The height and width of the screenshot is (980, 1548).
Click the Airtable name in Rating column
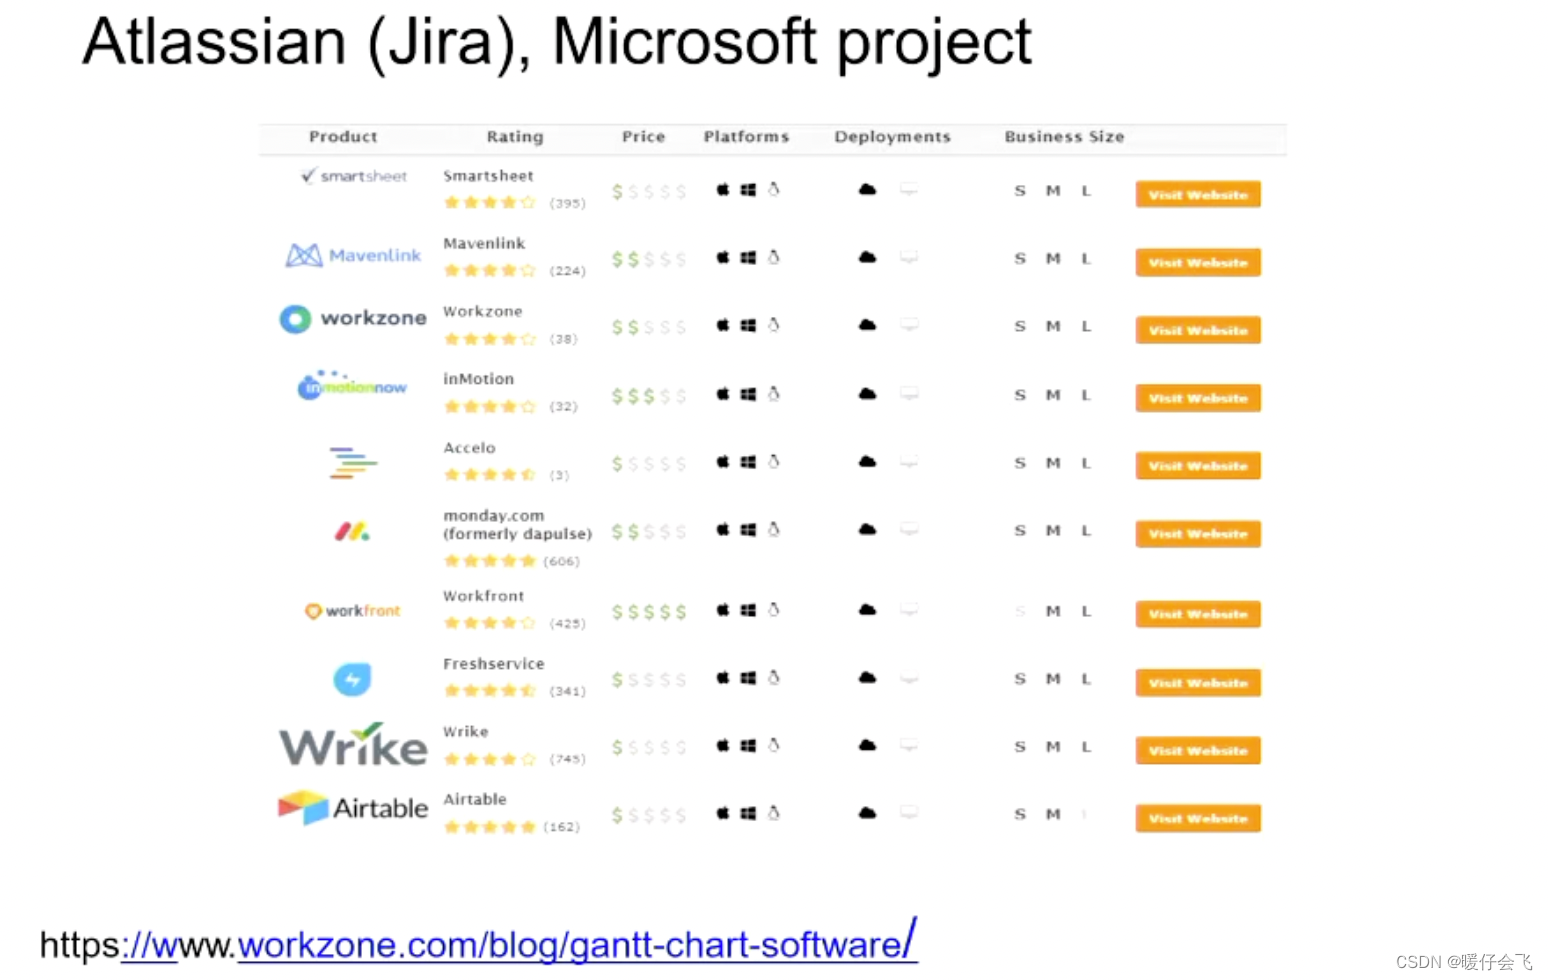coord(475,800)
